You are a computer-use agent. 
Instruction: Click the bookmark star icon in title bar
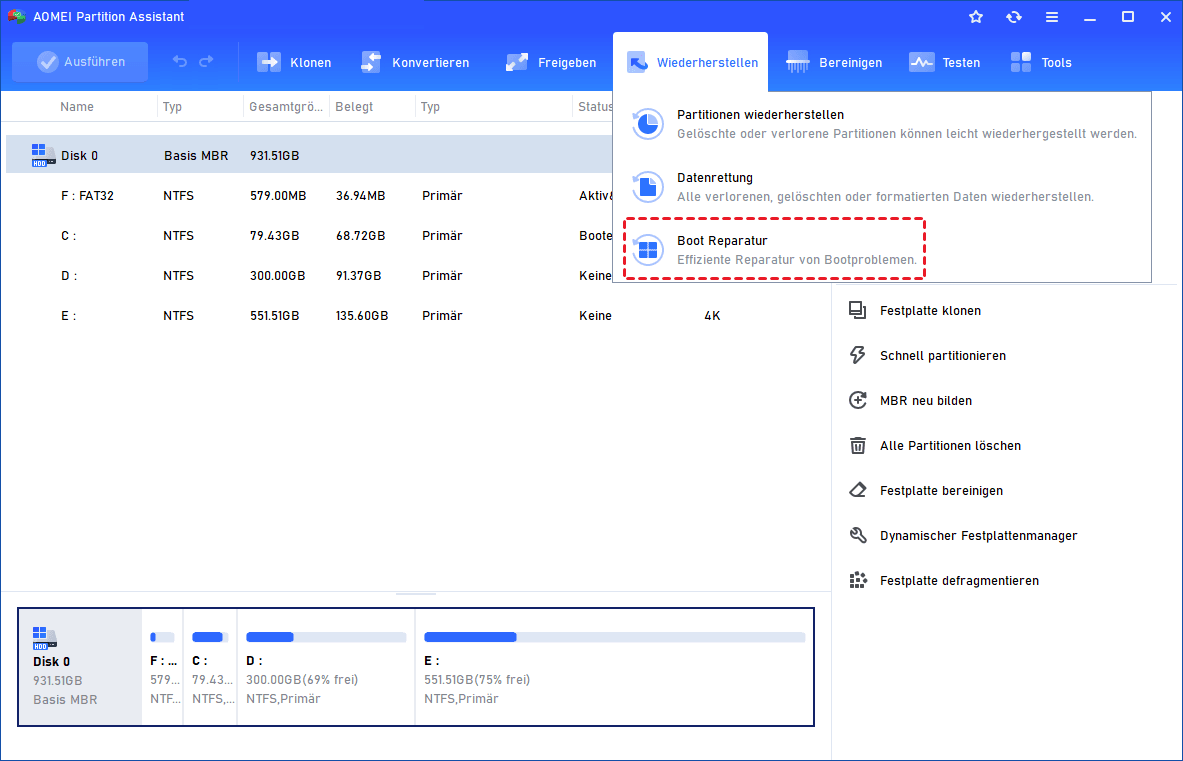[x=976, y=17]
